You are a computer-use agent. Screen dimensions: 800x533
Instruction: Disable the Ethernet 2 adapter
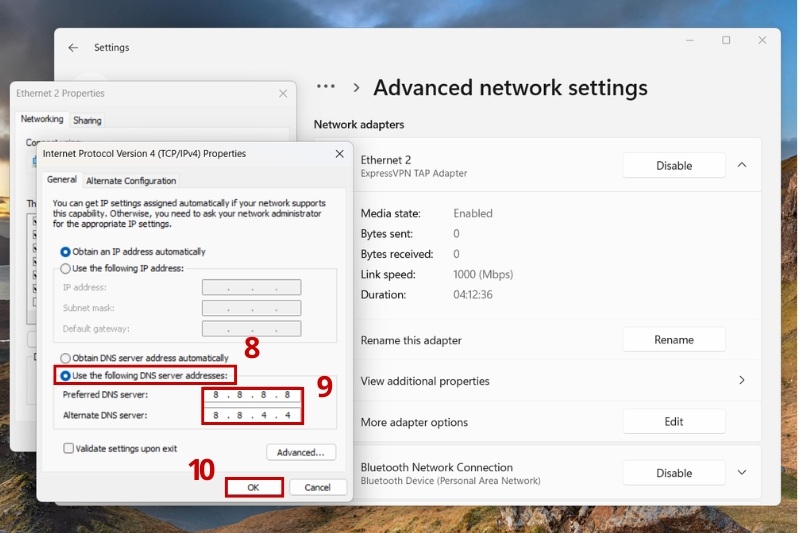click(674, 166)
